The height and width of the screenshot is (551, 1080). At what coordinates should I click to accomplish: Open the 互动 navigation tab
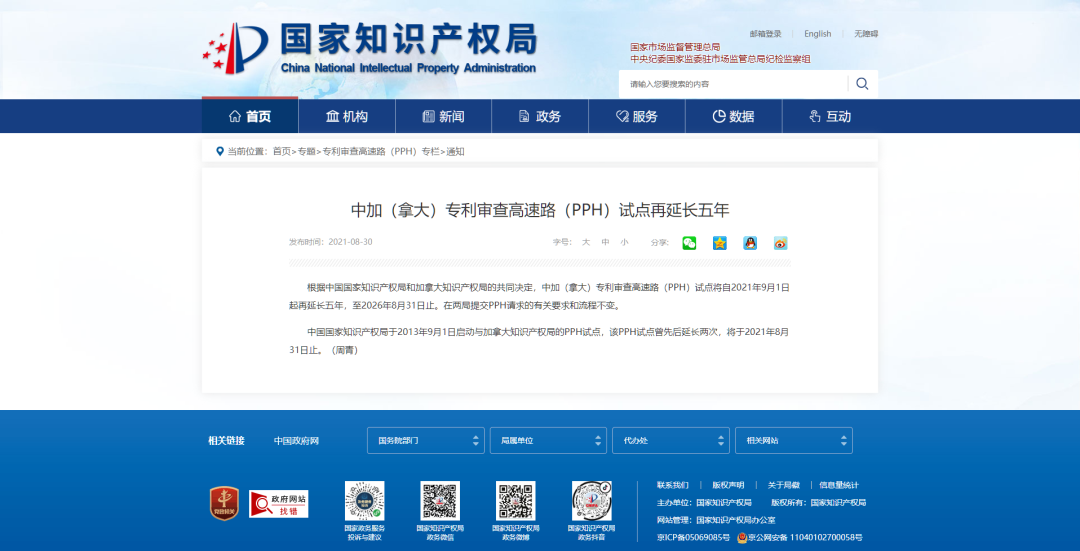pos(831,116)
